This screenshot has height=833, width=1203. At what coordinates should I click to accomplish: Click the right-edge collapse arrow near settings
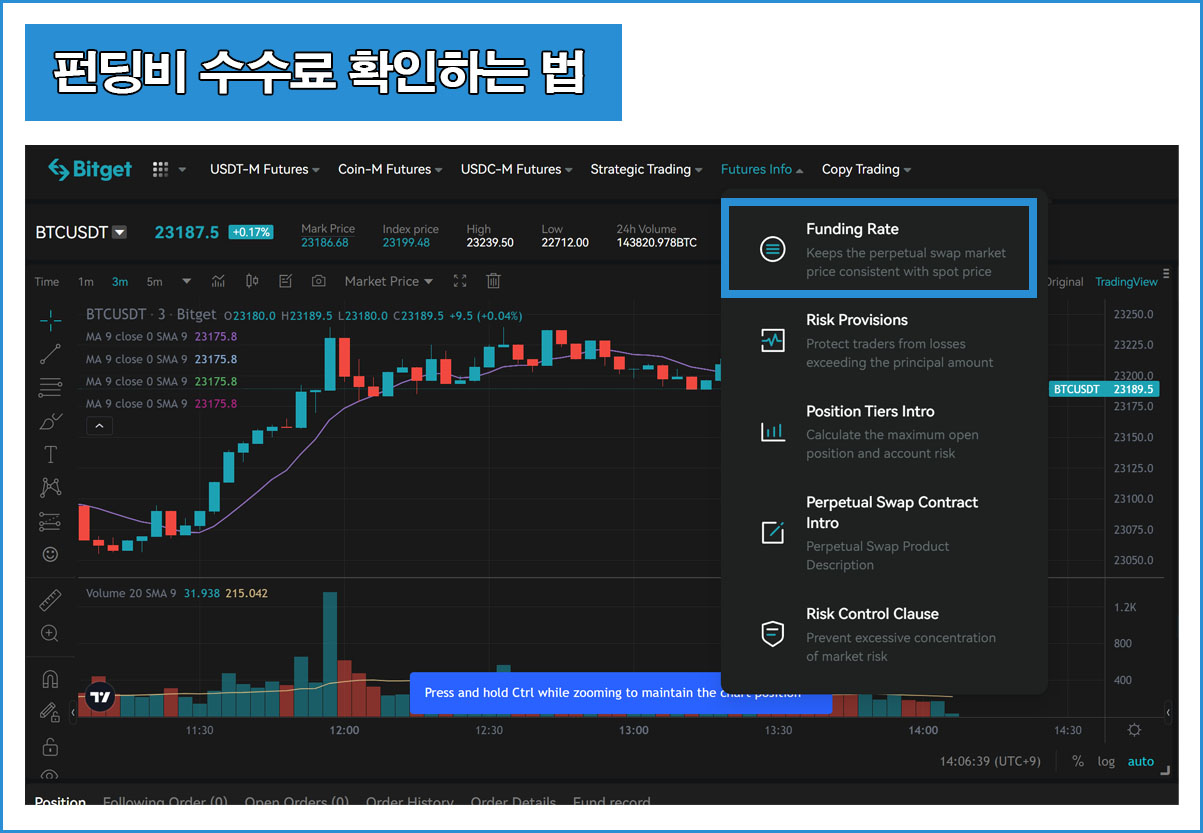click(x=1168, y=711)
